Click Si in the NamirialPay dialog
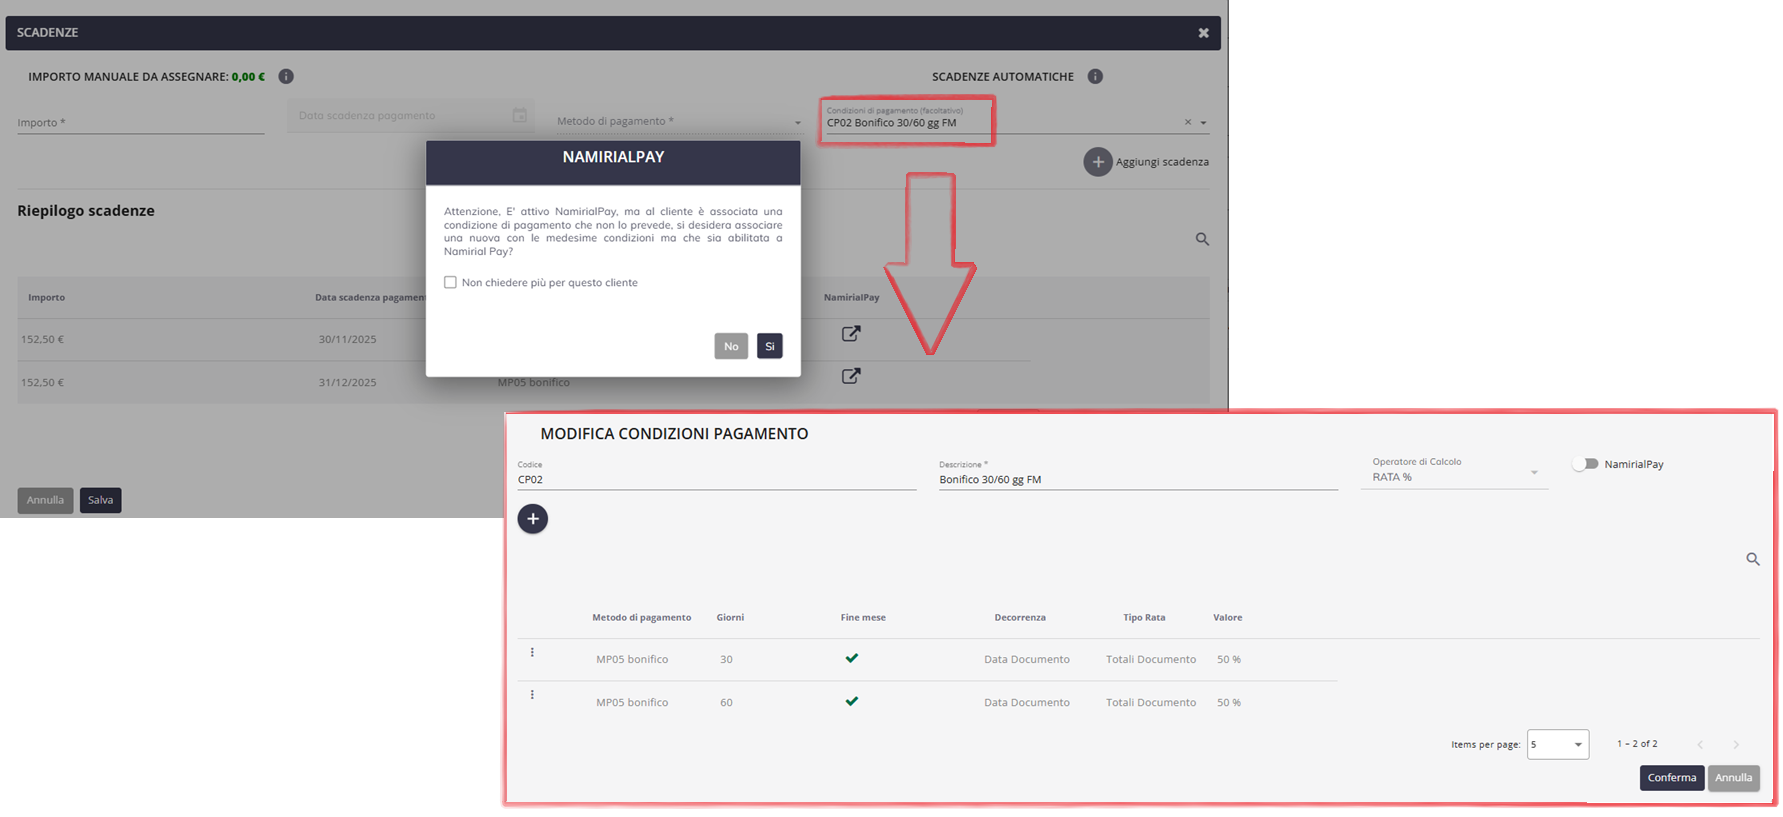The image size is (1783, 817). point(769,346)
